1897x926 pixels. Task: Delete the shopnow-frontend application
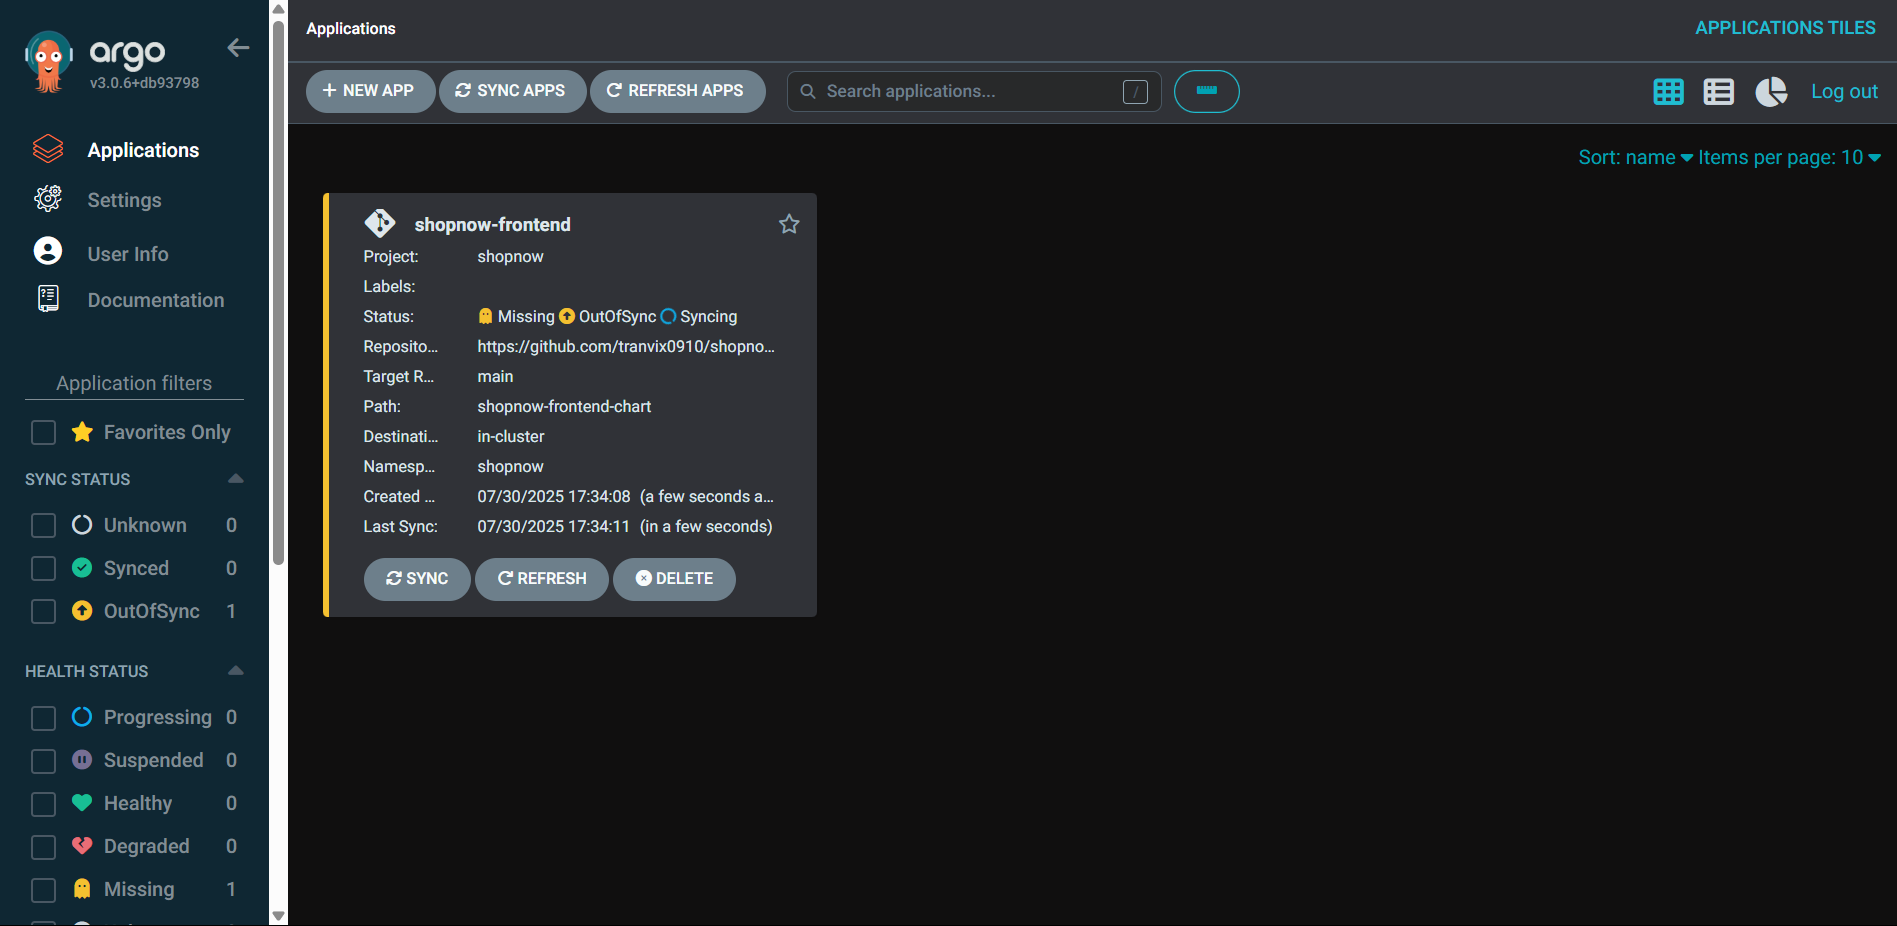tap(674, 579)
